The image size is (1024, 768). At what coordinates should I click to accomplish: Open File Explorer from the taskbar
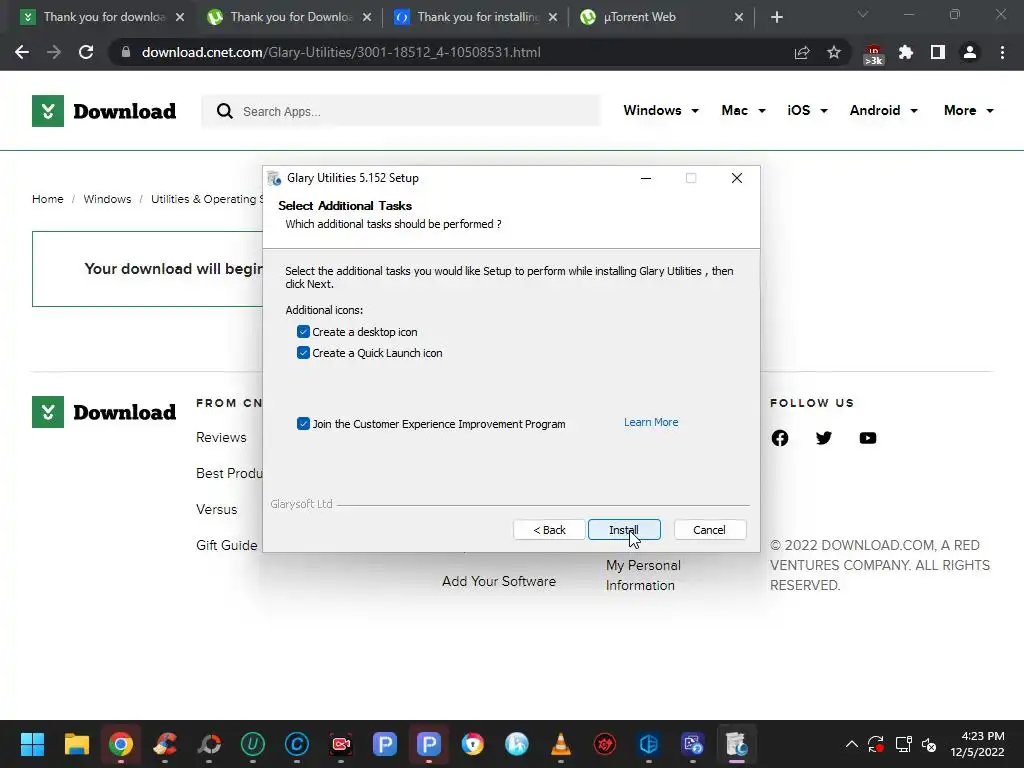tap(76, 744)
